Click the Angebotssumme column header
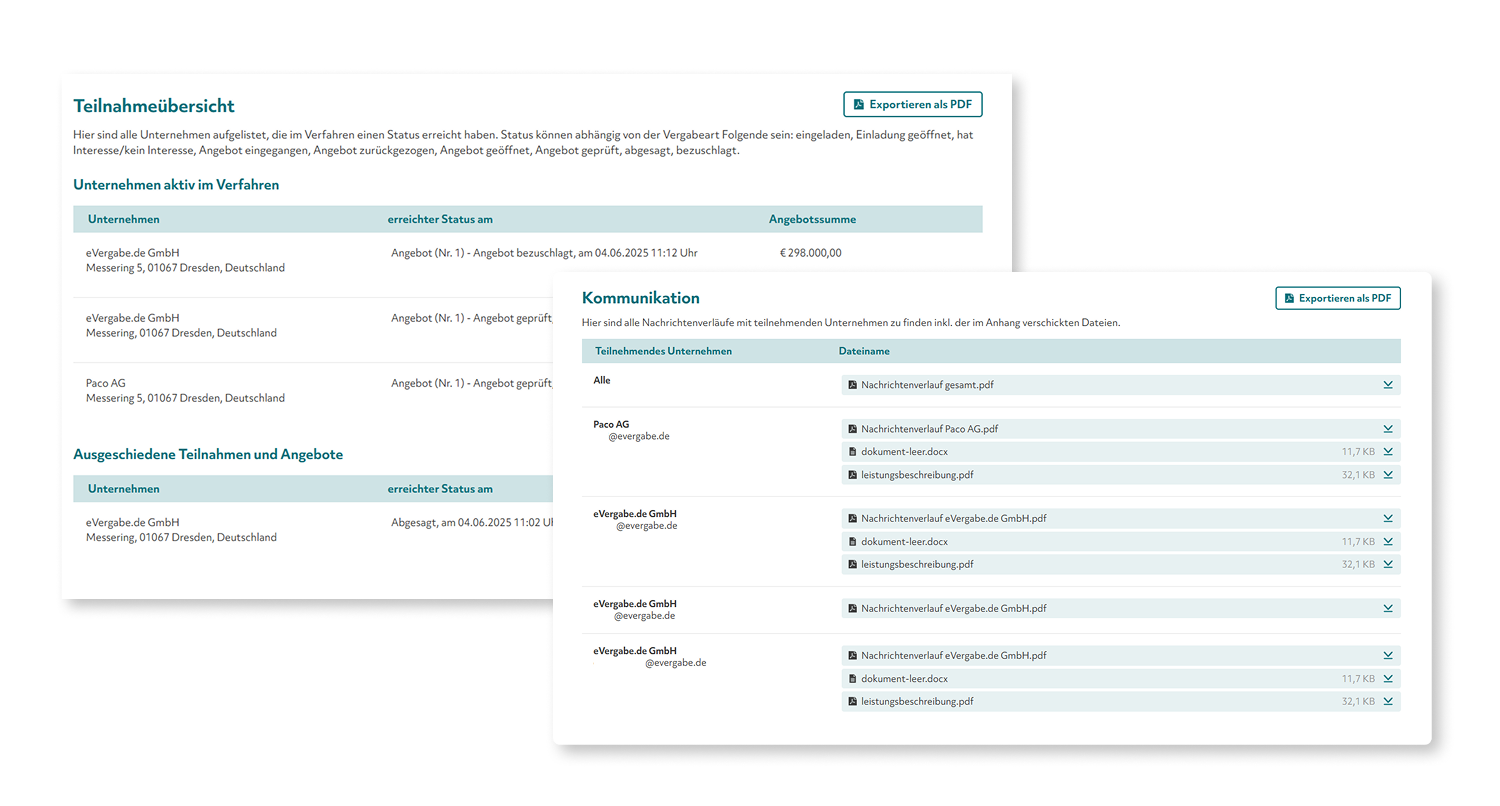The width and height of the screenshot is (1500, 806). click(812, 219)
